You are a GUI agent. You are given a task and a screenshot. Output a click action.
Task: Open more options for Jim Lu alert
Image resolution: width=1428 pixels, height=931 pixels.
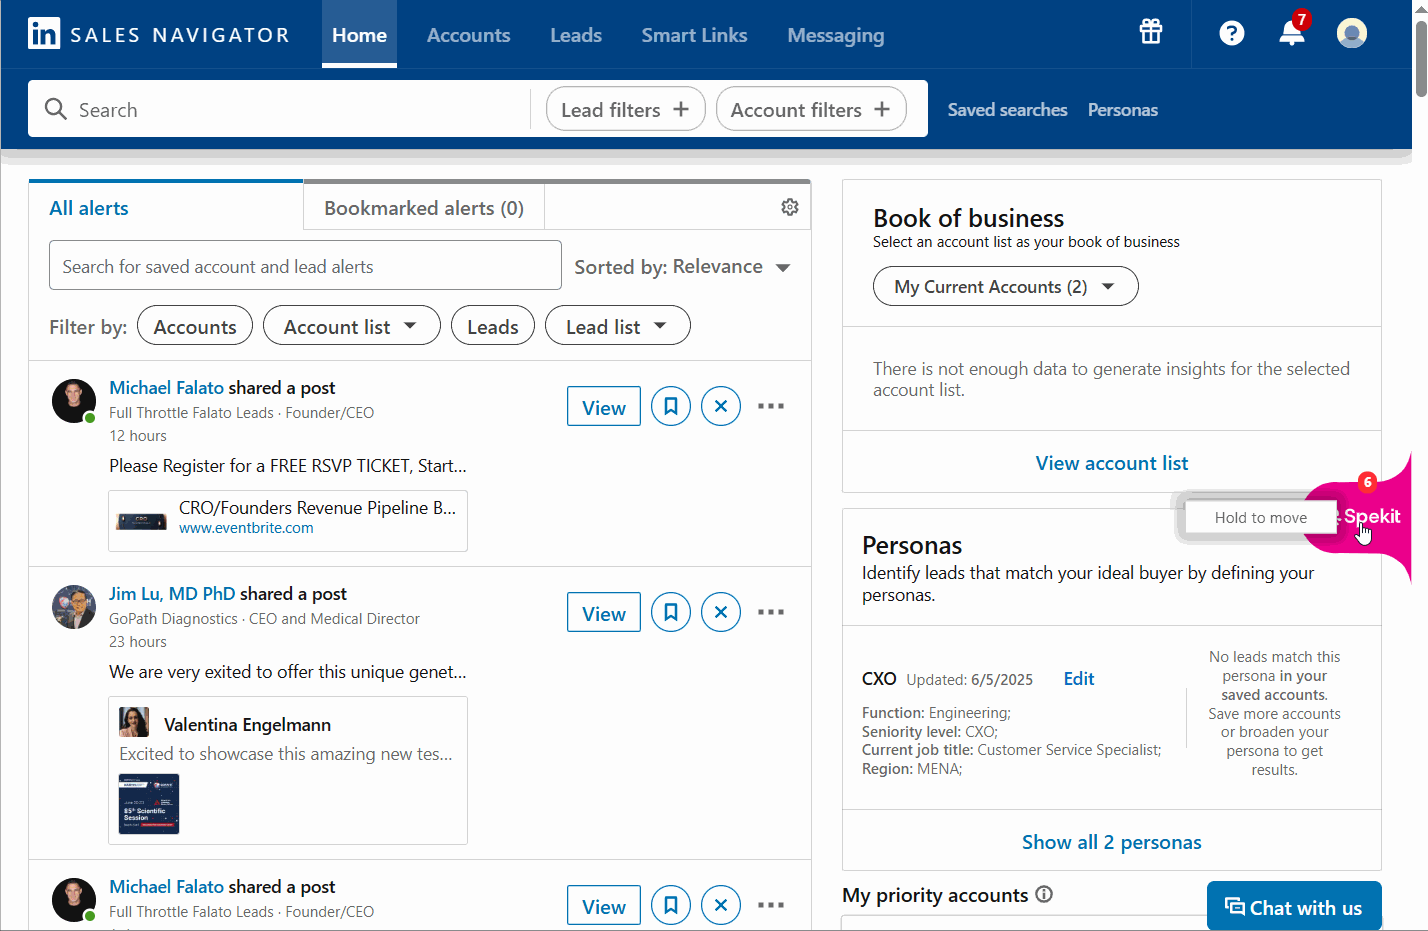[771, 612]
